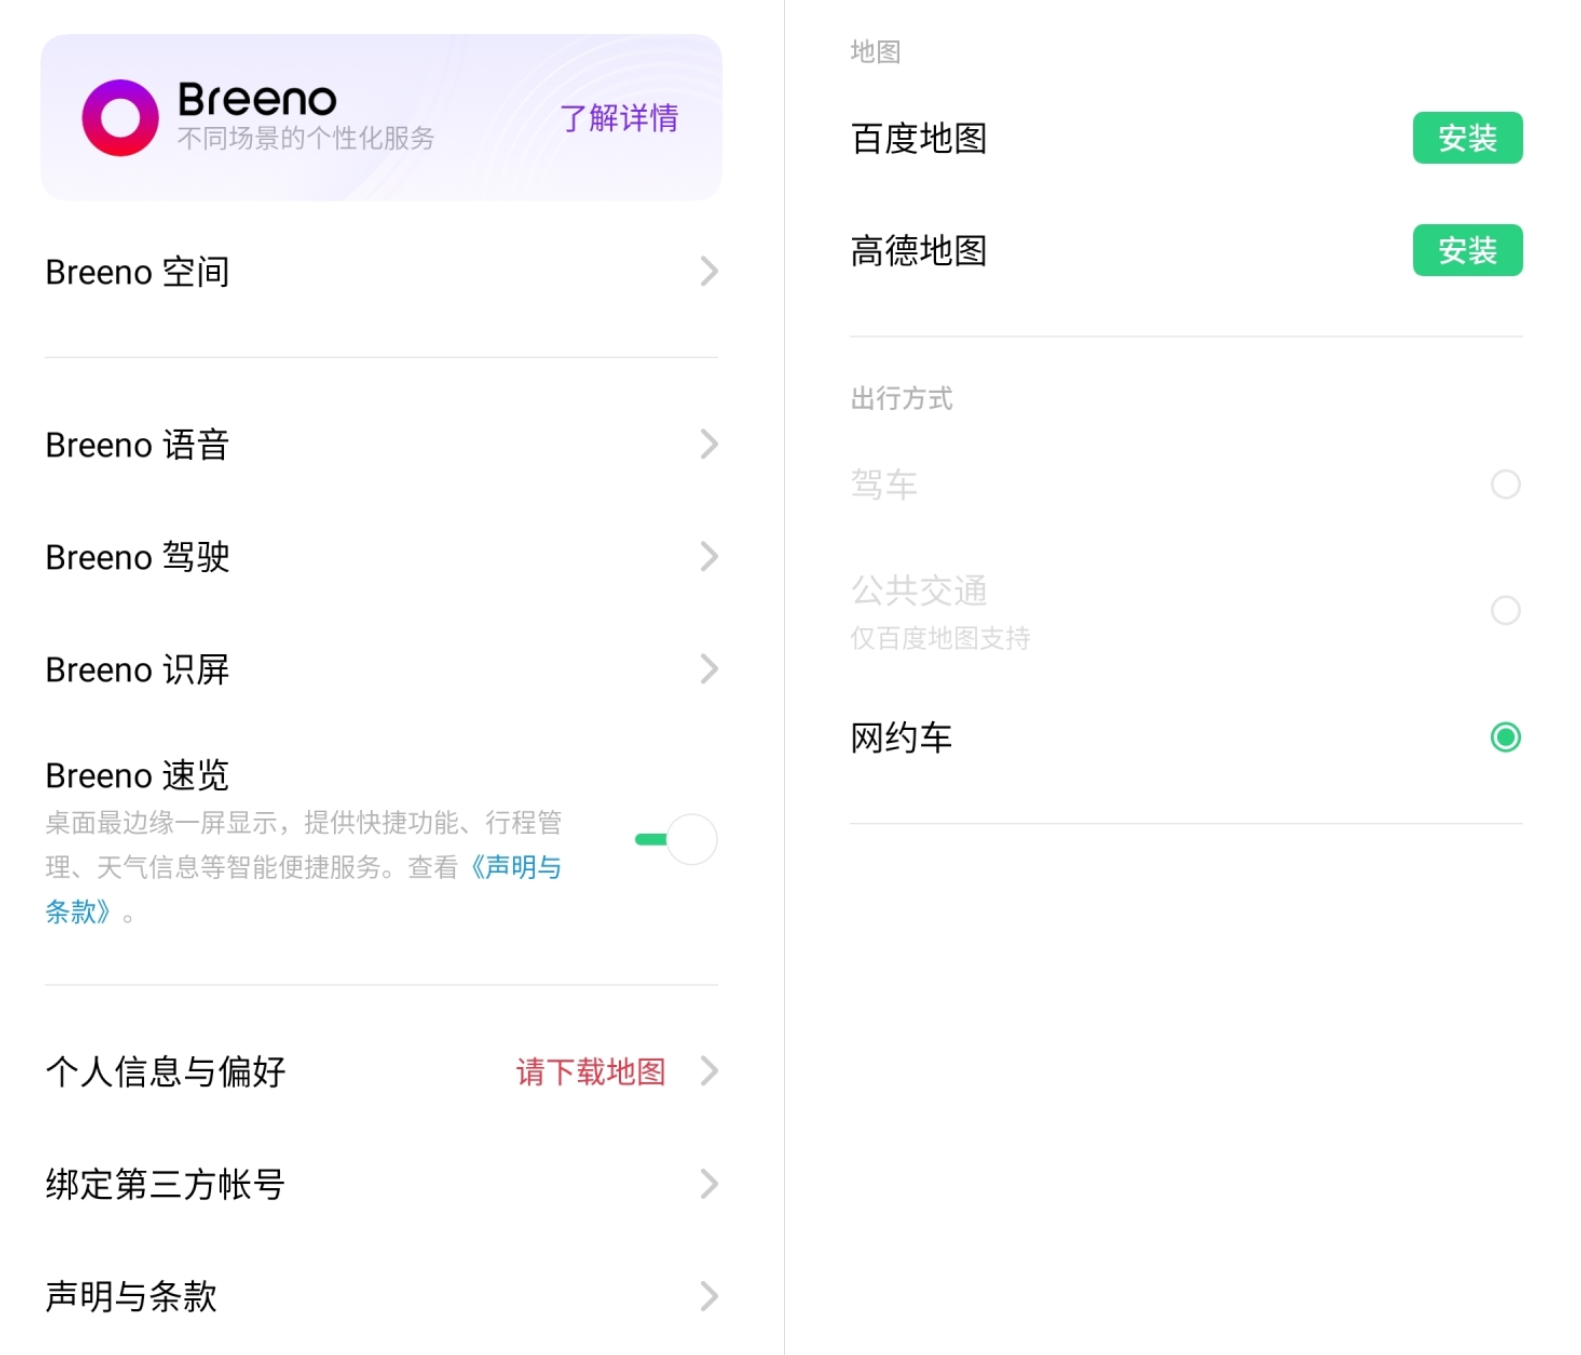
Task: Install 百度地图 with green 安装 button
Action: pos(1467,138)
